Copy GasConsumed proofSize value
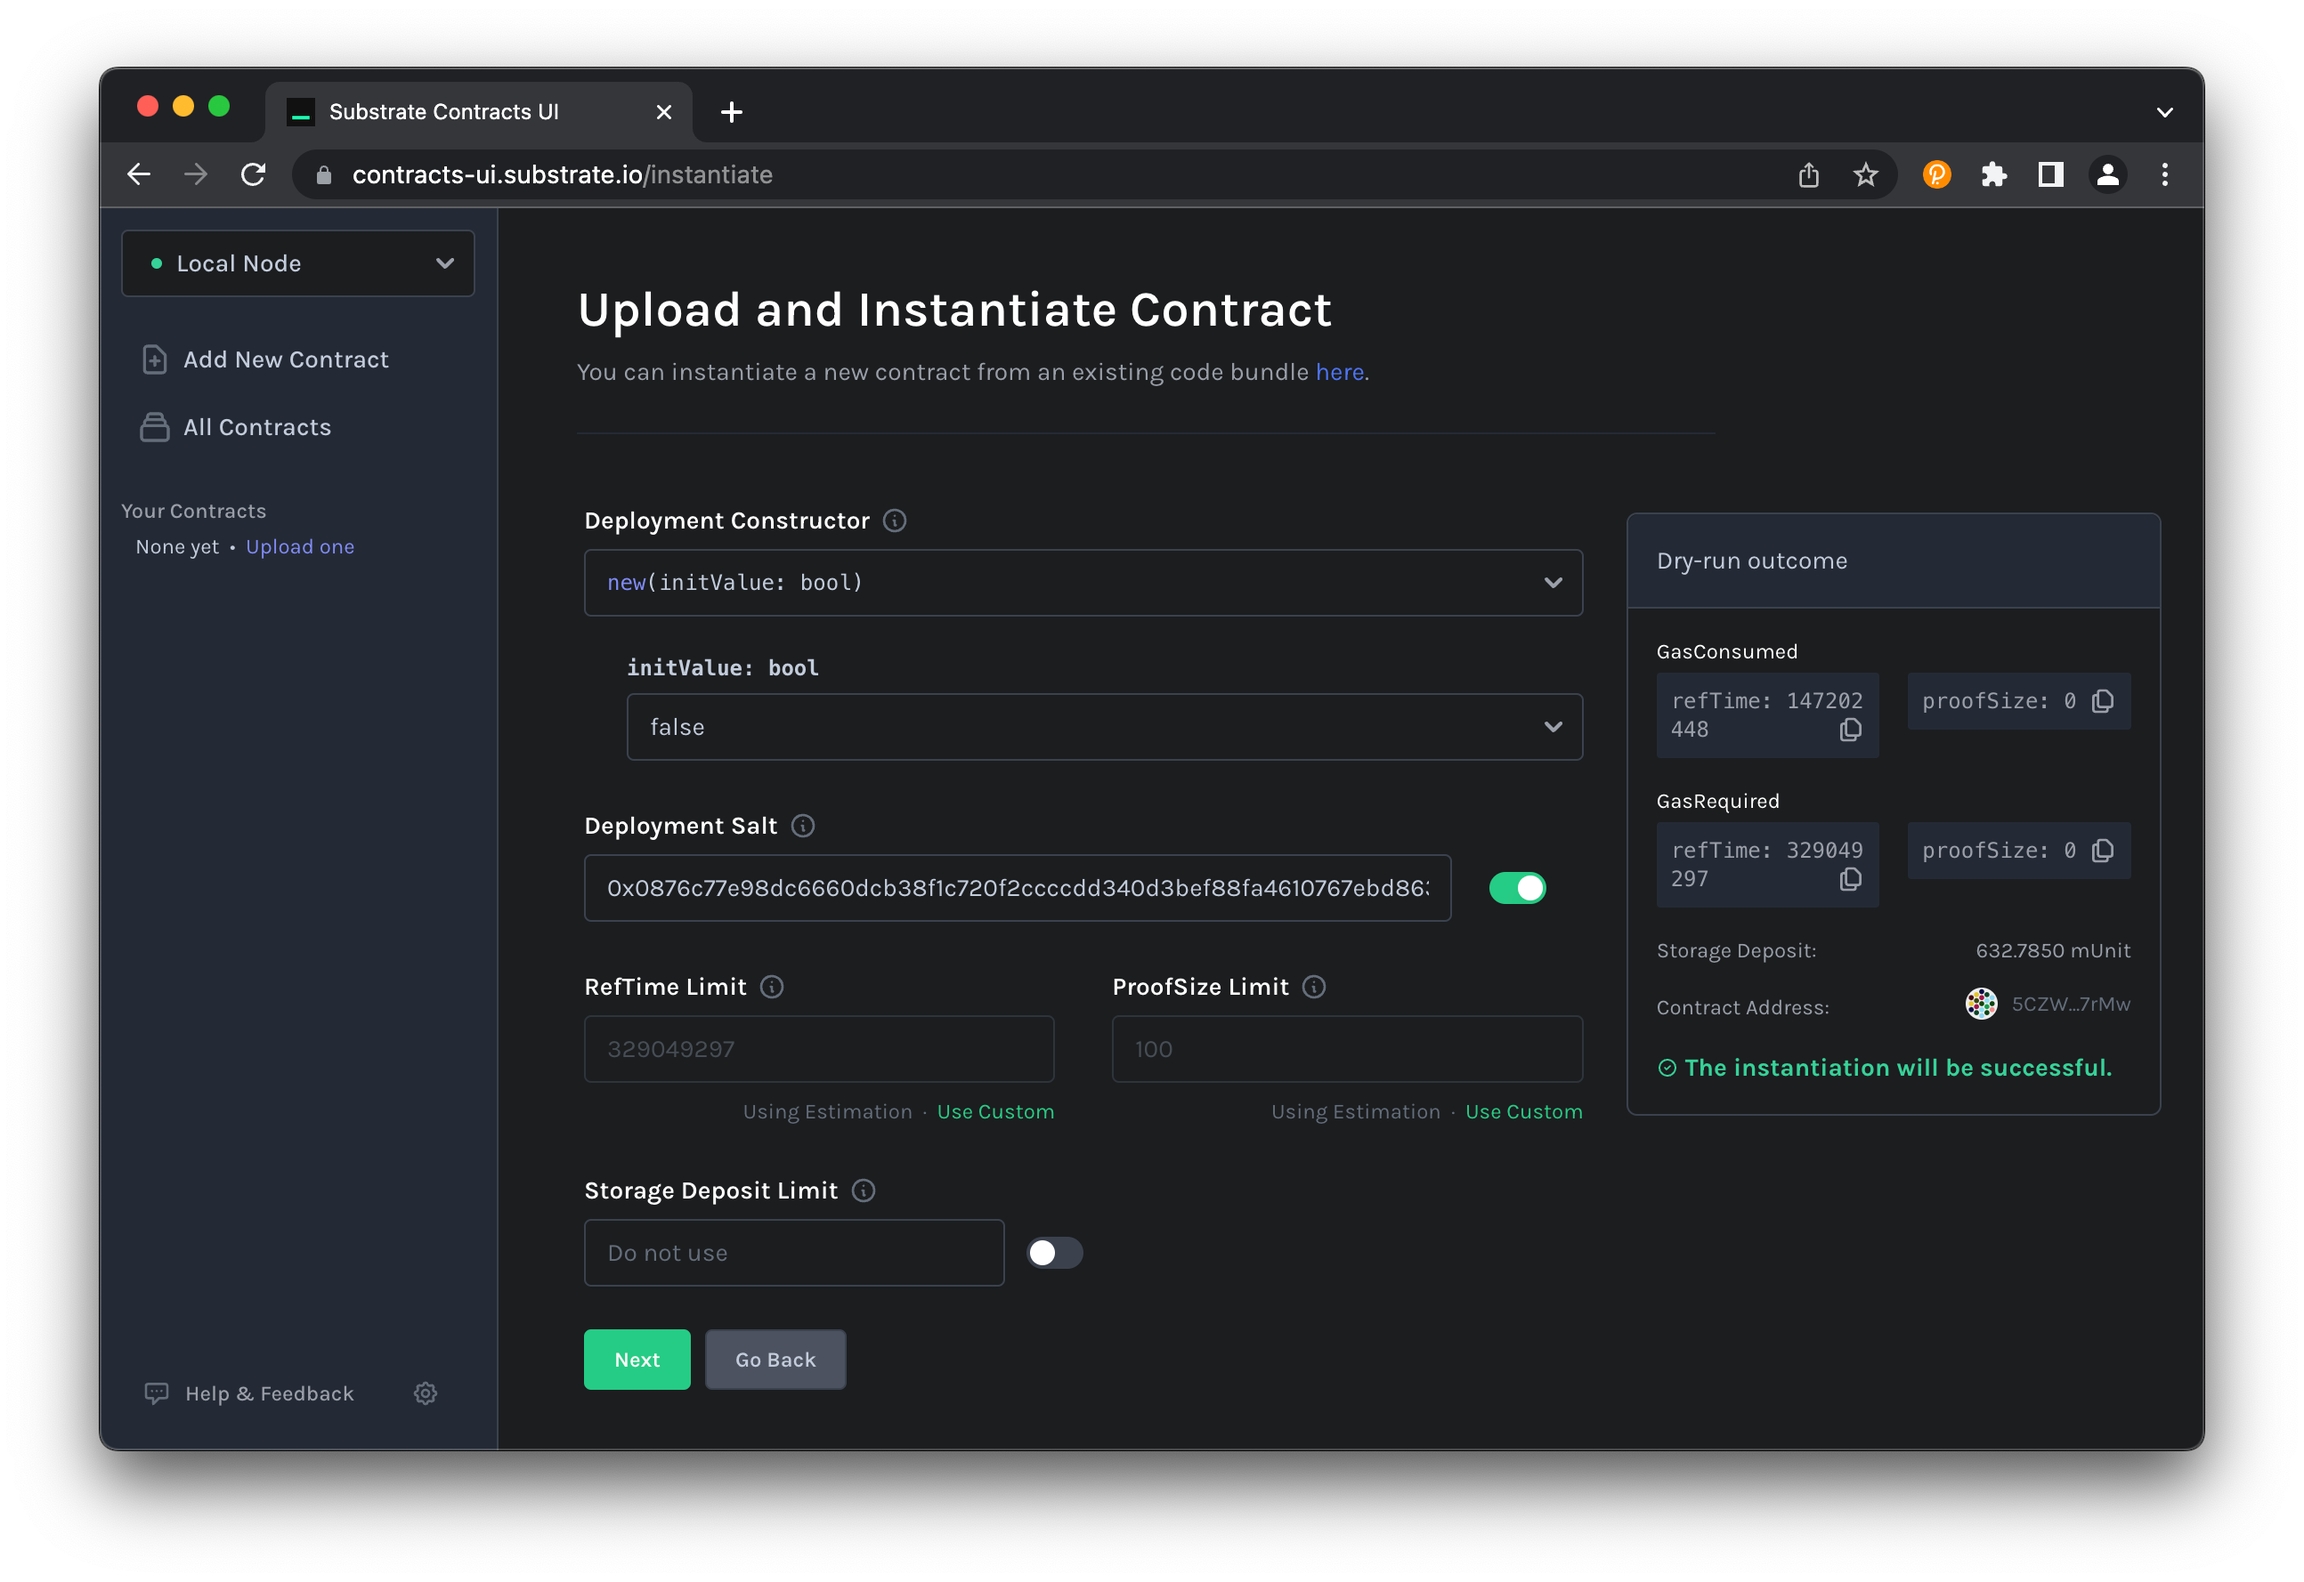 (x=2102, y=701)
